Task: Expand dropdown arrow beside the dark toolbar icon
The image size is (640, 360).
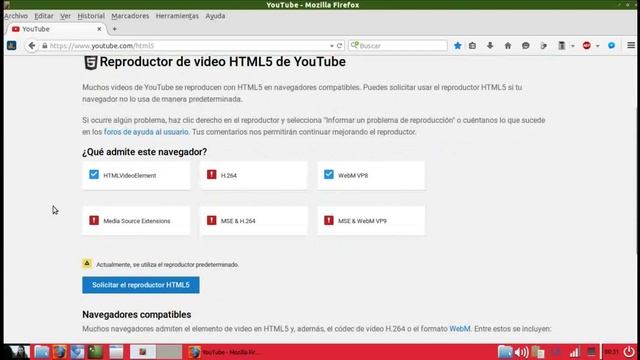Action: click(573, 46)
